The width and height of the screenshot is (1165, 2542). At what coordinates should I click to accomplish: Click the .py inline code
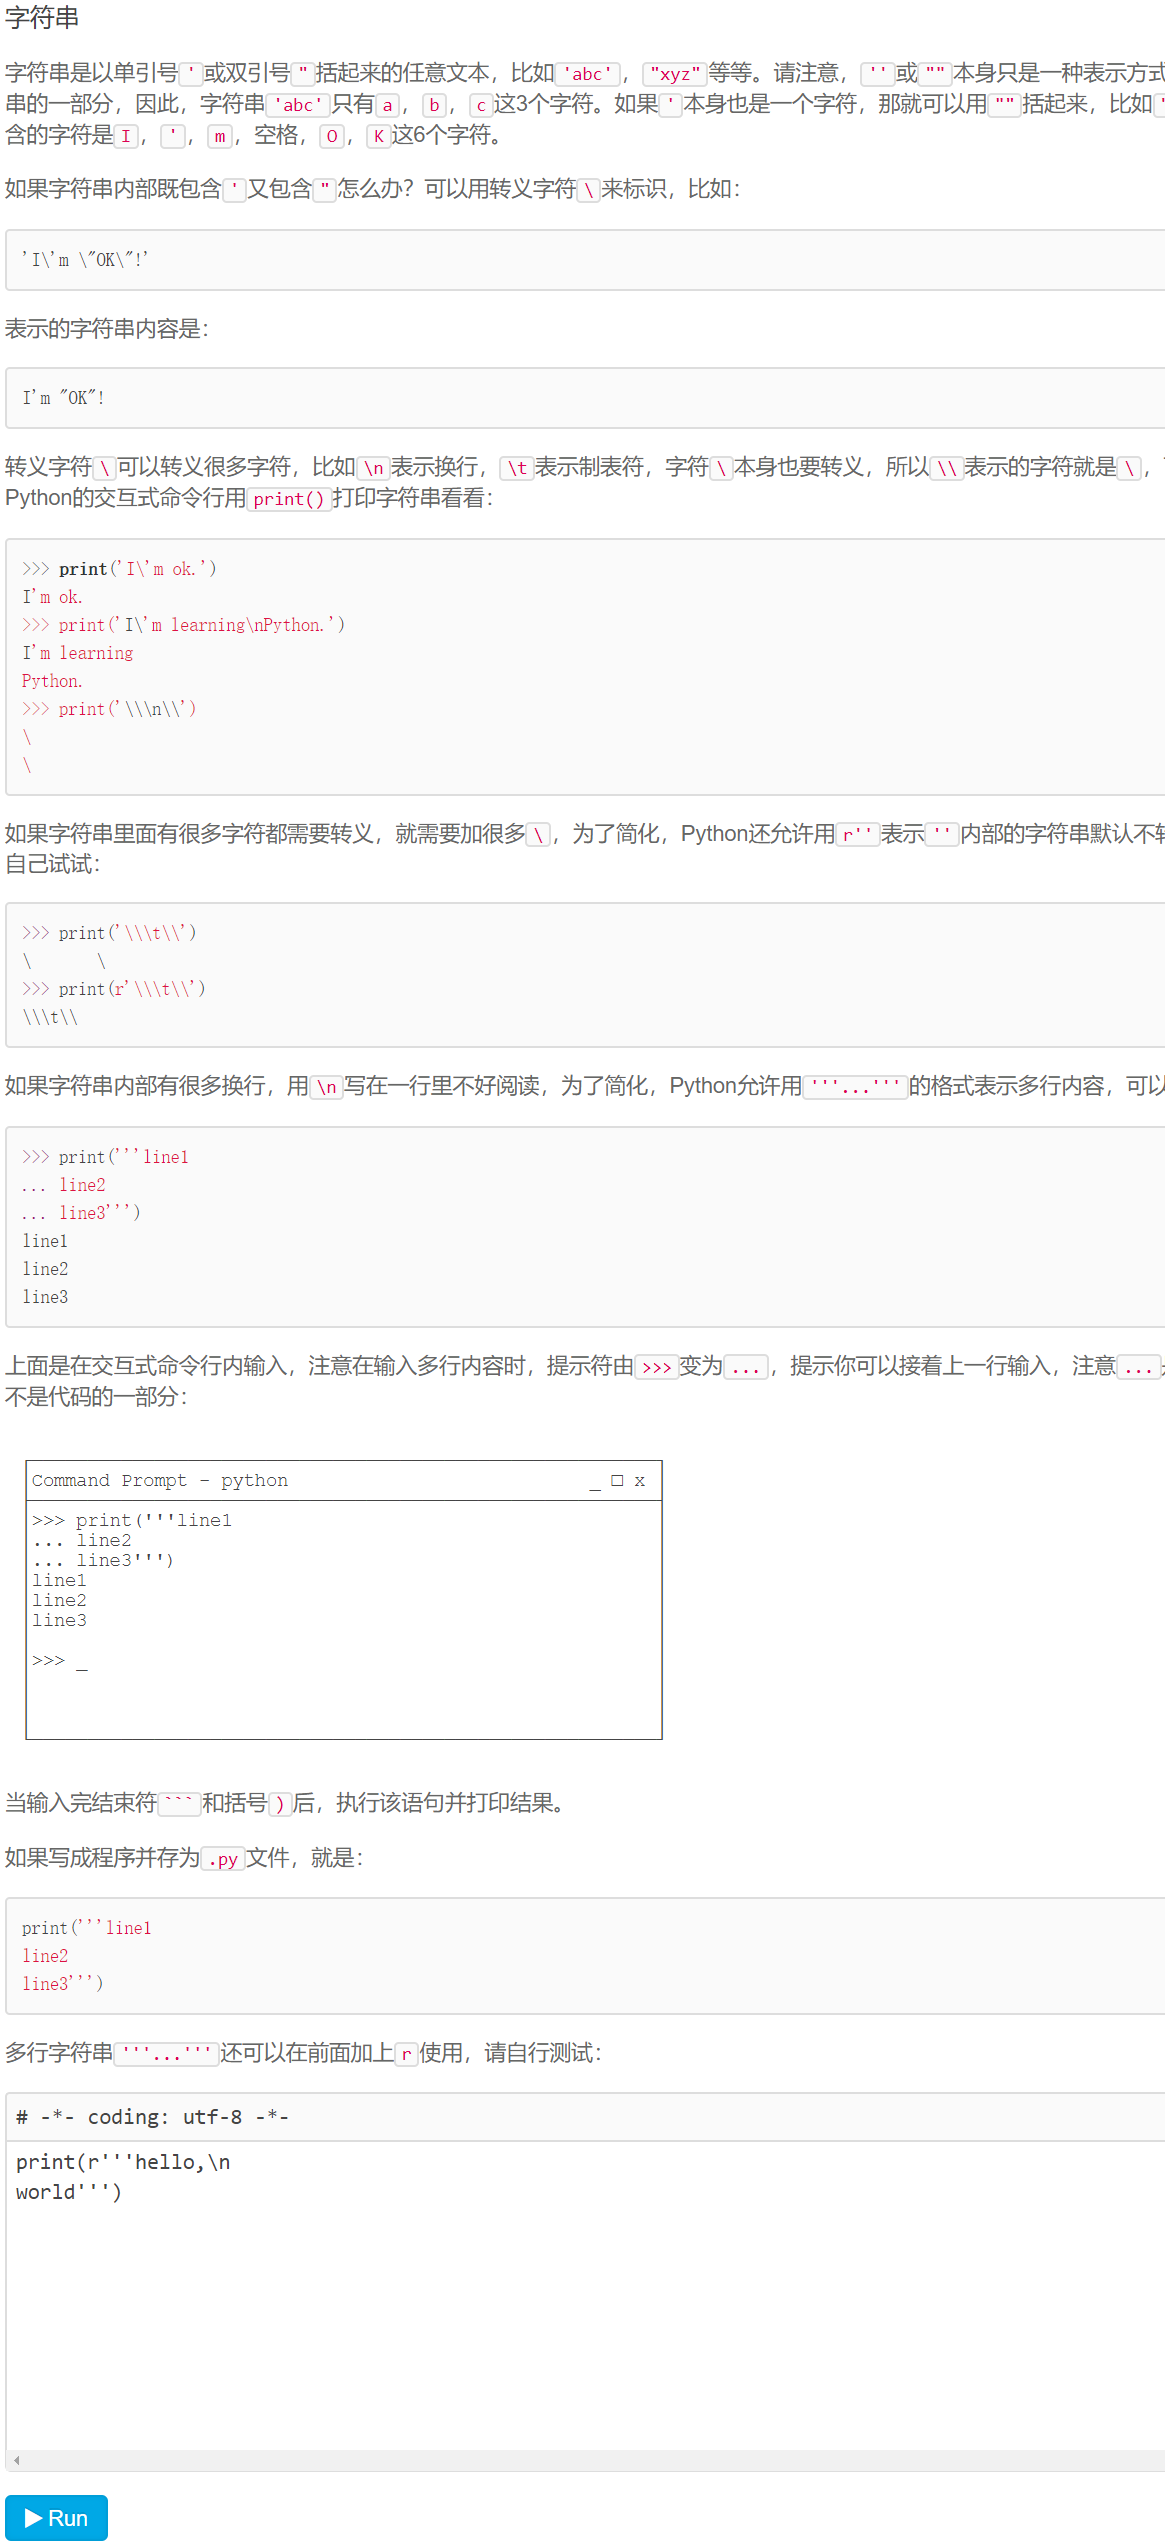coord(223,1859)
